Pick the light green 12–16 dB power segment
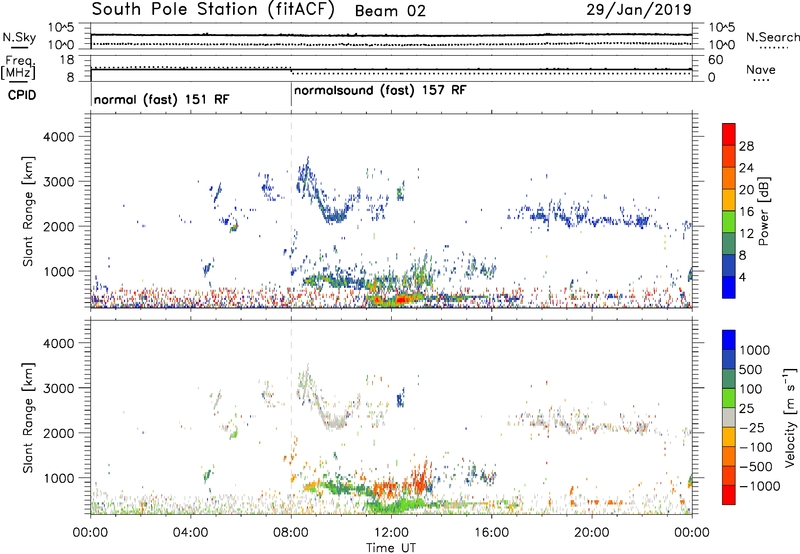The height and width of the screenshot is (554, 800). point(729,221)
